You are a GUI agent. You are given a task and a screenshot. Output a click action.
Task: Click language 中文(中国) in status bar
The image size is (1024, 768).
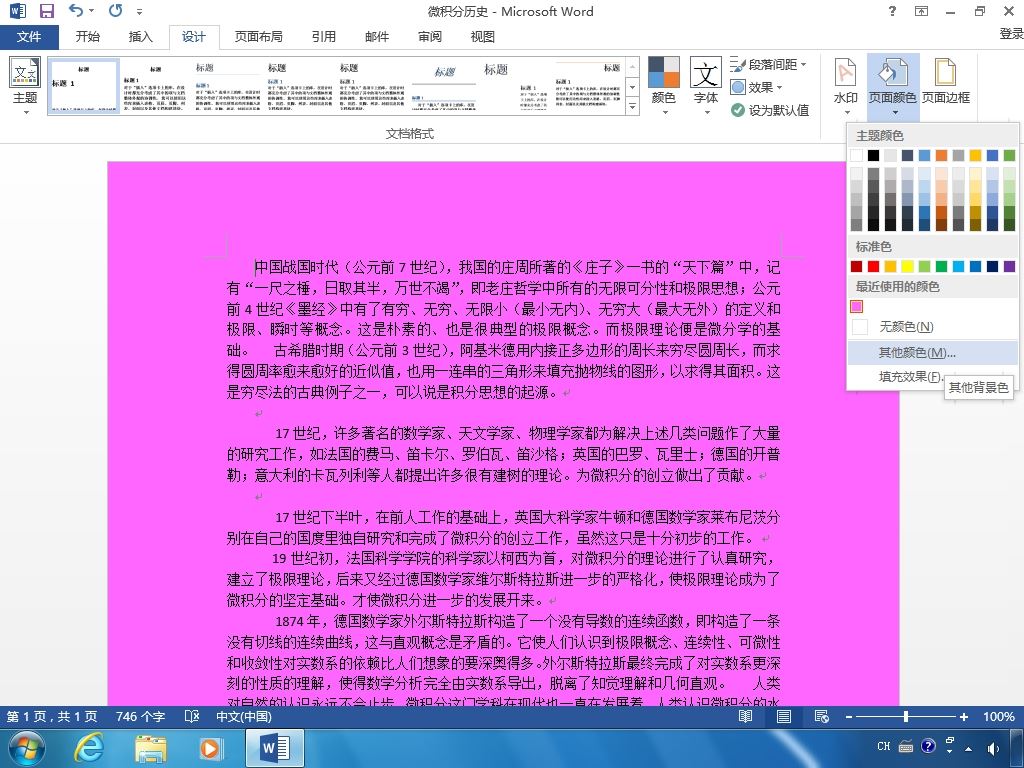244,716
